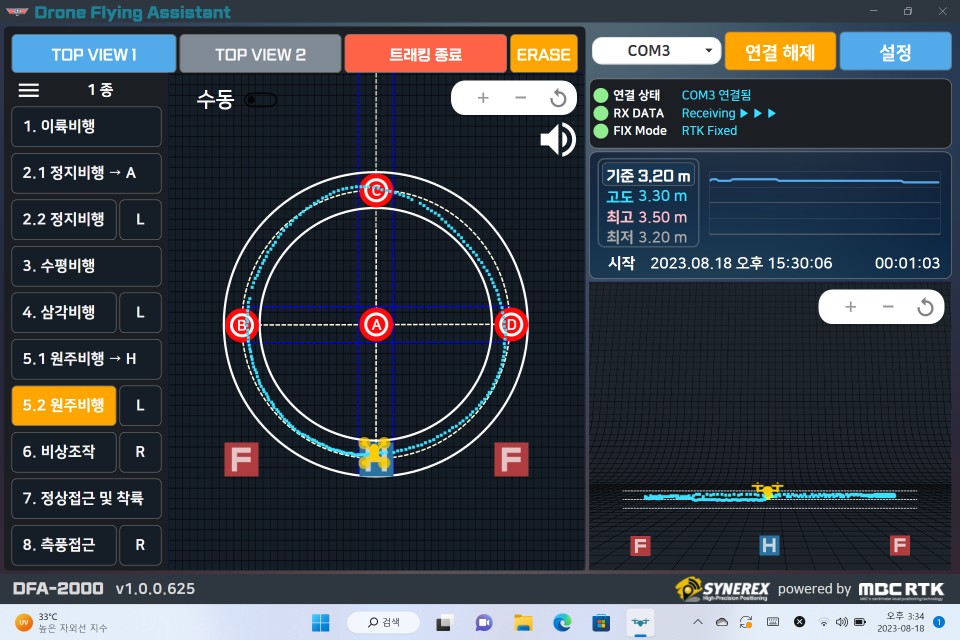Zoom in on the top view map

click(483, 98)
